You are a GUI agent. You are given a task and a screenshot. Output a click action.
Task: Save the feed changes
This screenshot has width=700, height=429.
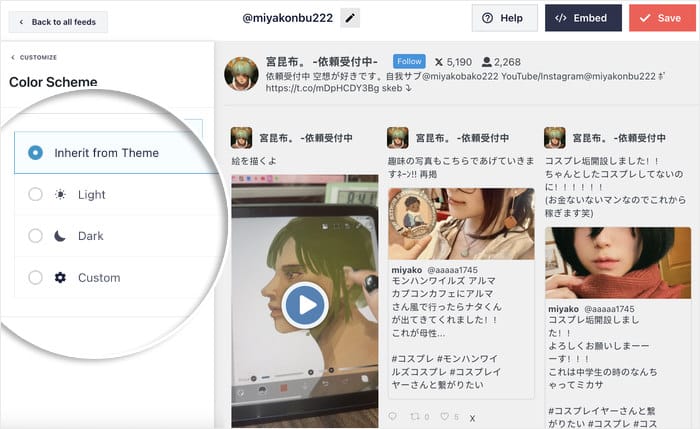pos(661,18)
